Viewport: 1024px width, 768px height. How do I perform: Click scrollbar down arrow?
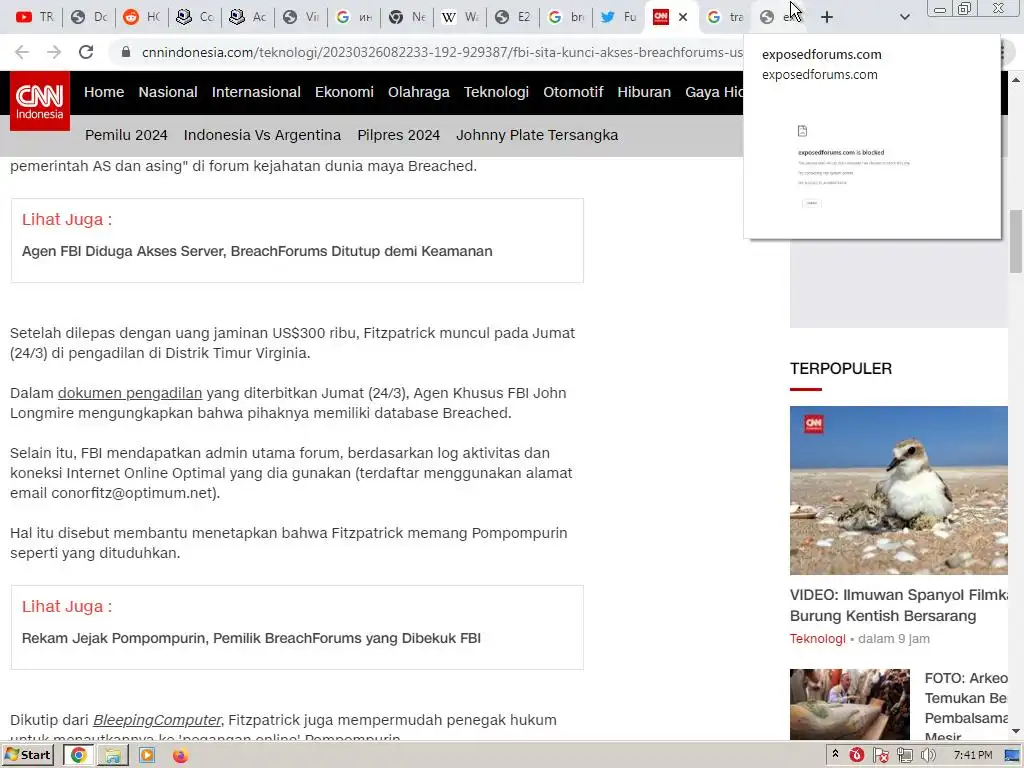[1016, 731]
